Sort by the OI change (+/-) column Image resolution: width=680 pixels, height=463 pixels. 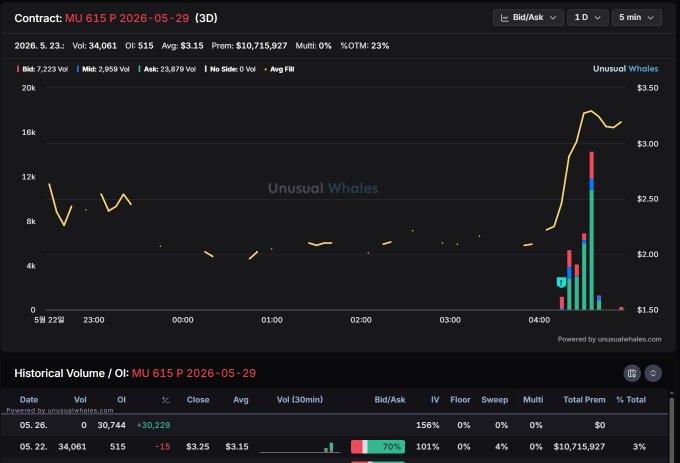click(166, 400)
